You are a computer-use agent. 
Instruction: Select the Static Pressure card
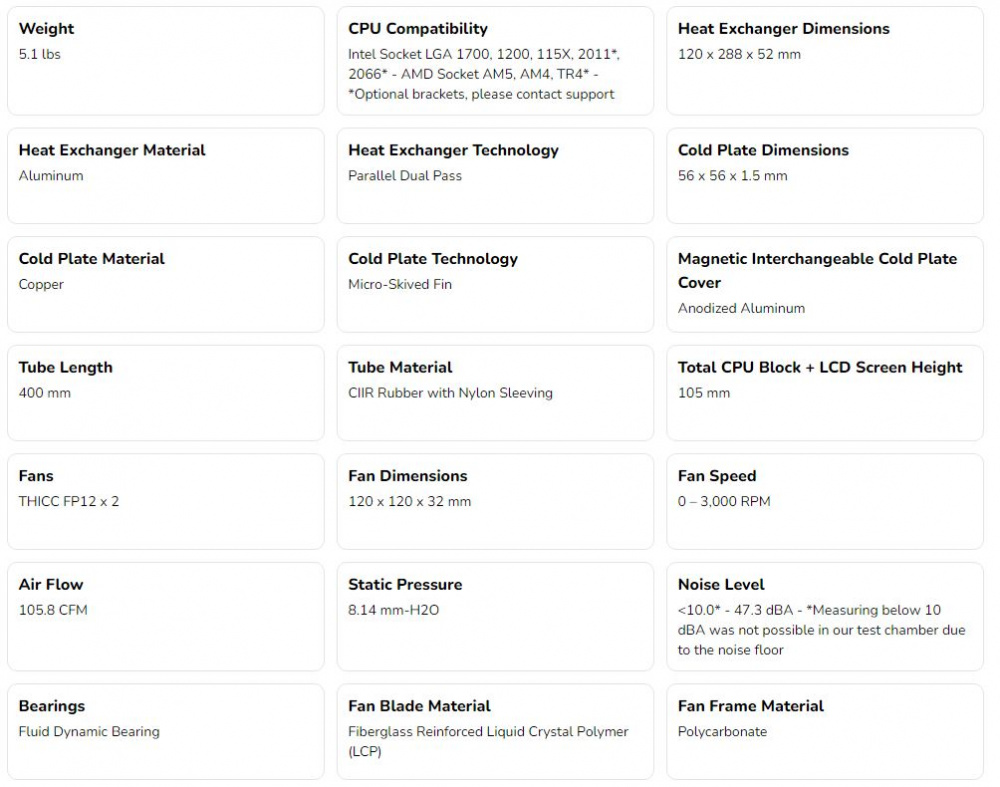coord(495,617)
